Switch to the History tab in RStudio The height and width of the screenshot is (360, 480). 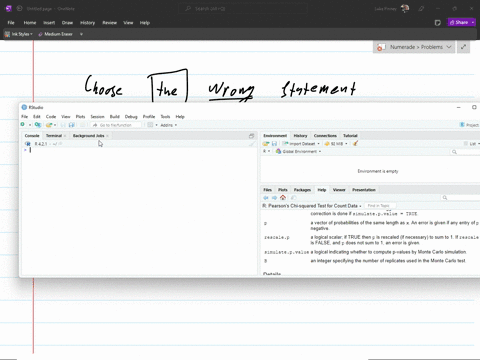300,136
